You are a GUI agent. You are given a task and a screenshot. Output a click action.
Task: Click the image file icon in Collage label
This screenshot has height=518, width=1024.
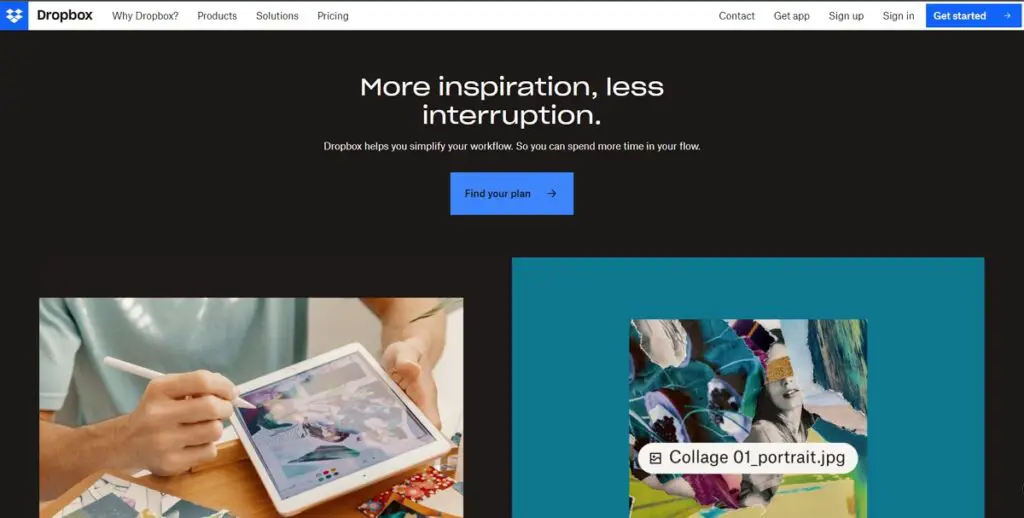(656, 459)
